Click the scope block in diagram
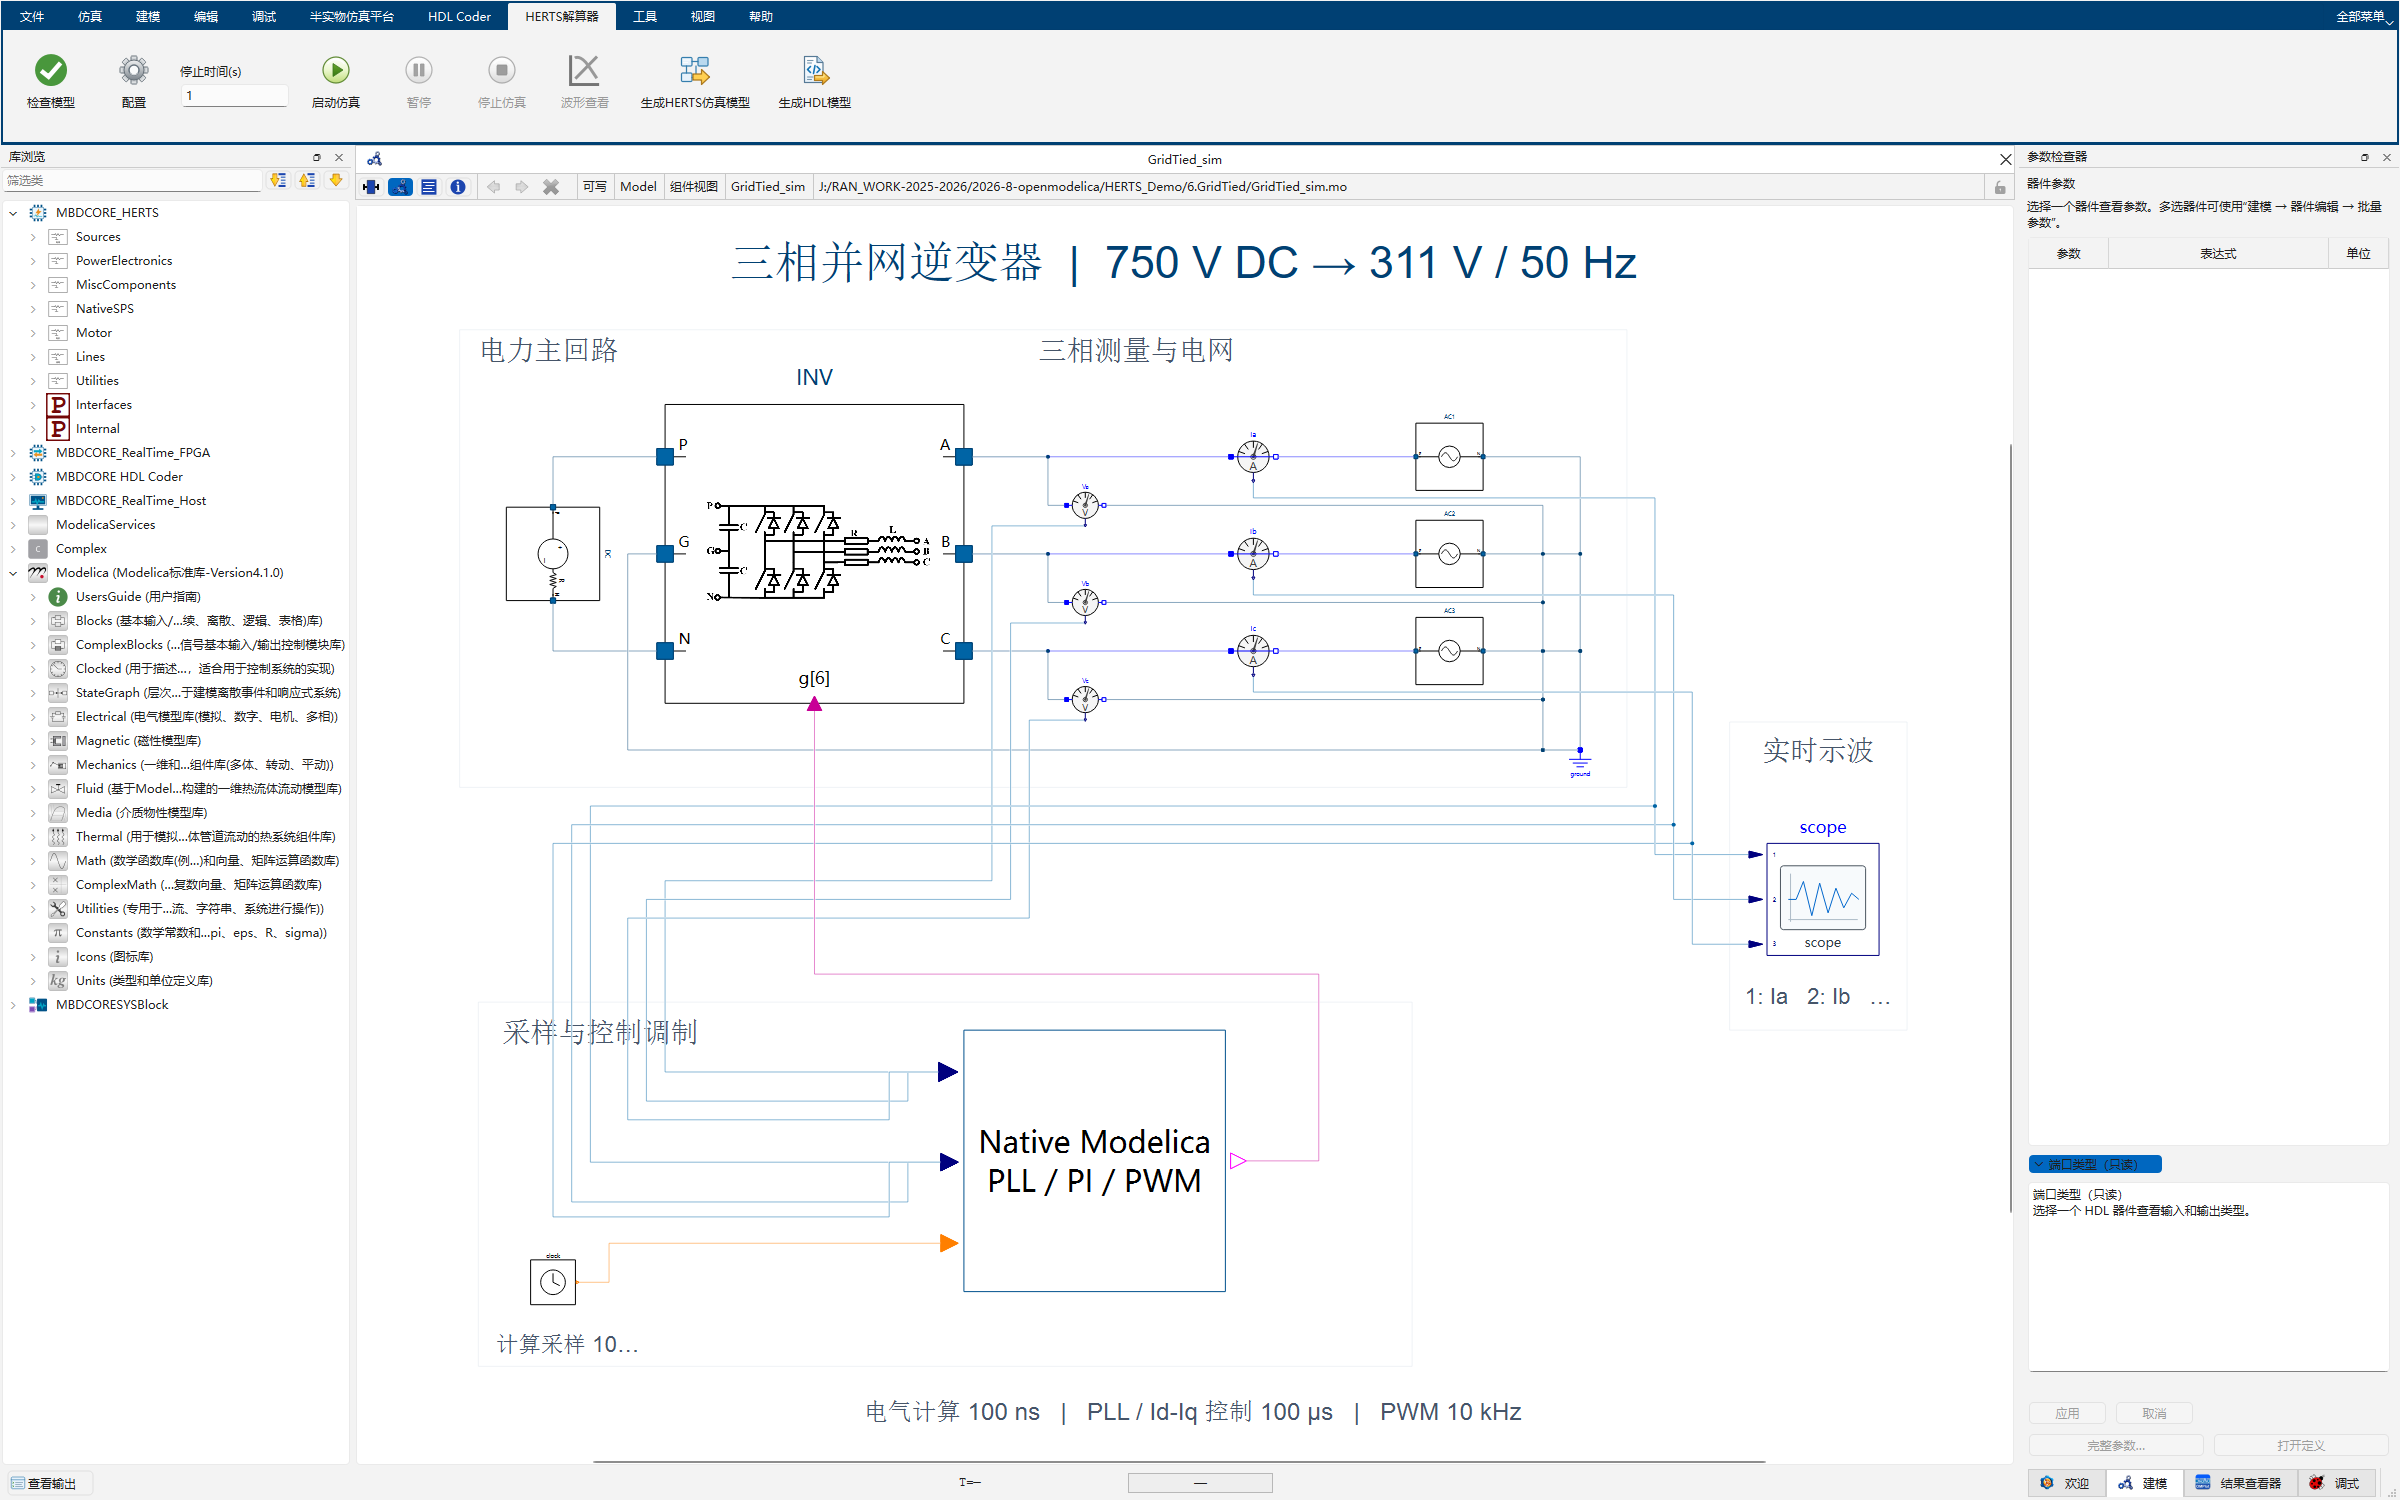Image resolution: width=2400 pixels, height=1500 pixels. [1823, 899]
